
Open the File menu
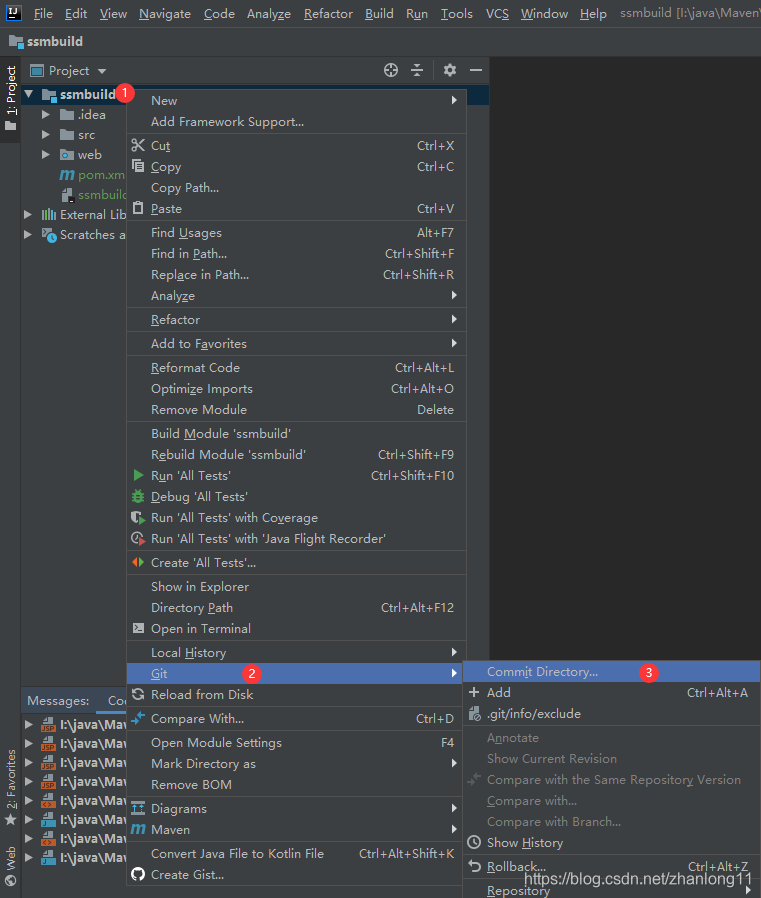click(x=43, y=13)
